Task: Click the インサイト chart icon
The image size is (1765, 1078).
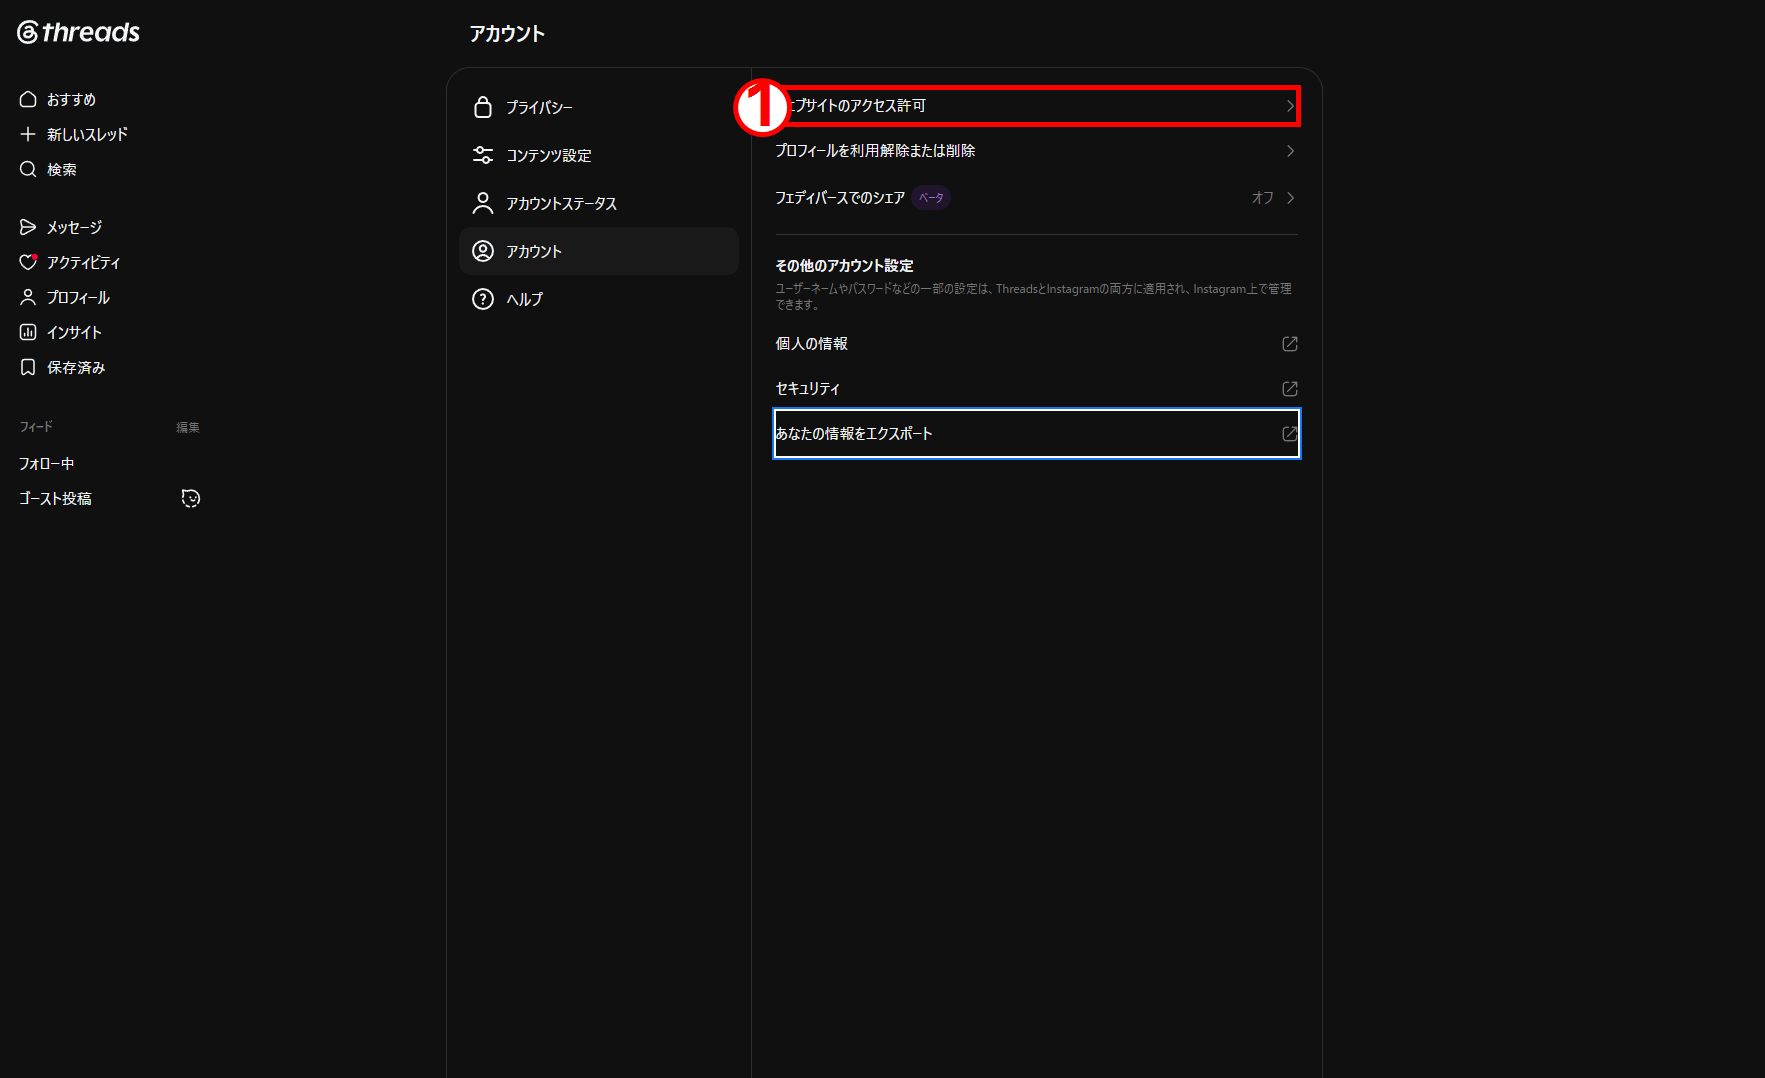Action: (28, 332)
